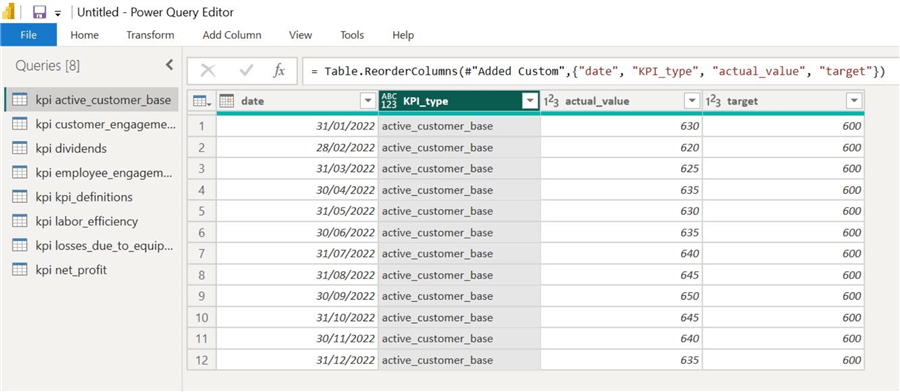Select the kpi employee_engagement query
Viewport: 900px width, 392px height.
point(92,173)
